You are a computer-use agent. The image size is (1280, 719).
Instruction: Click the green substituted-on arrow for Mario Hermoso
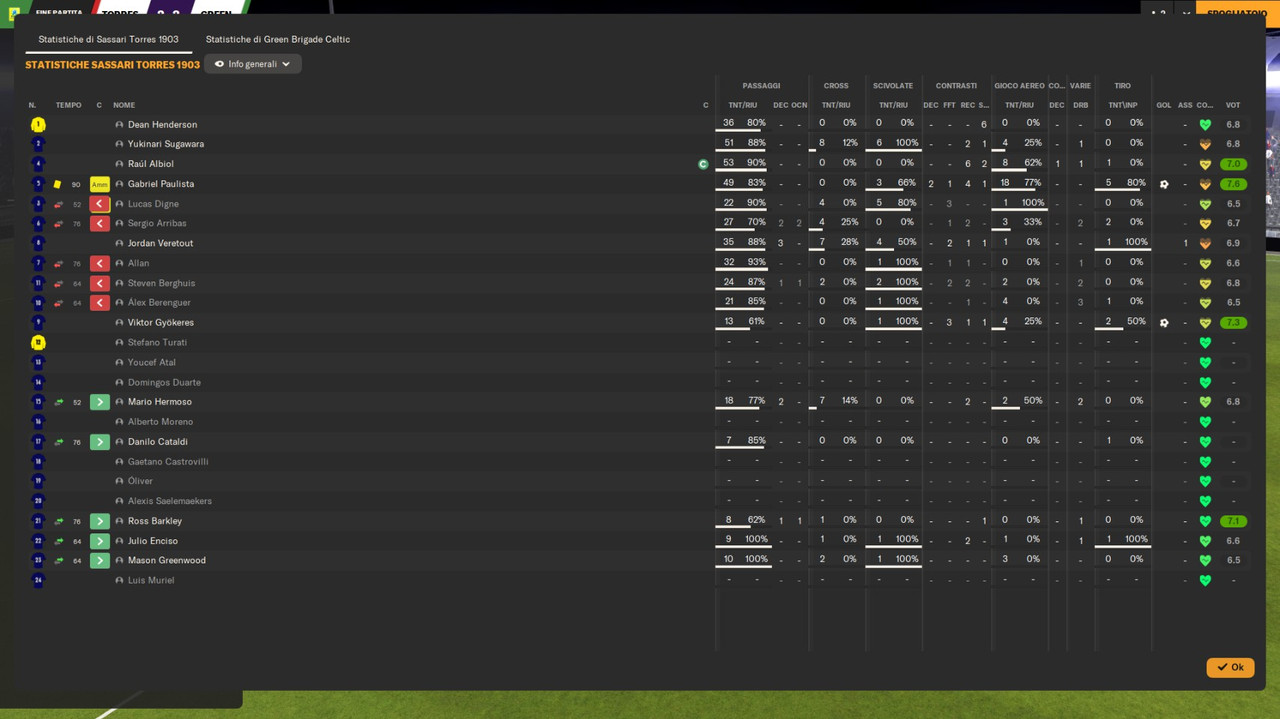point(100,402)
